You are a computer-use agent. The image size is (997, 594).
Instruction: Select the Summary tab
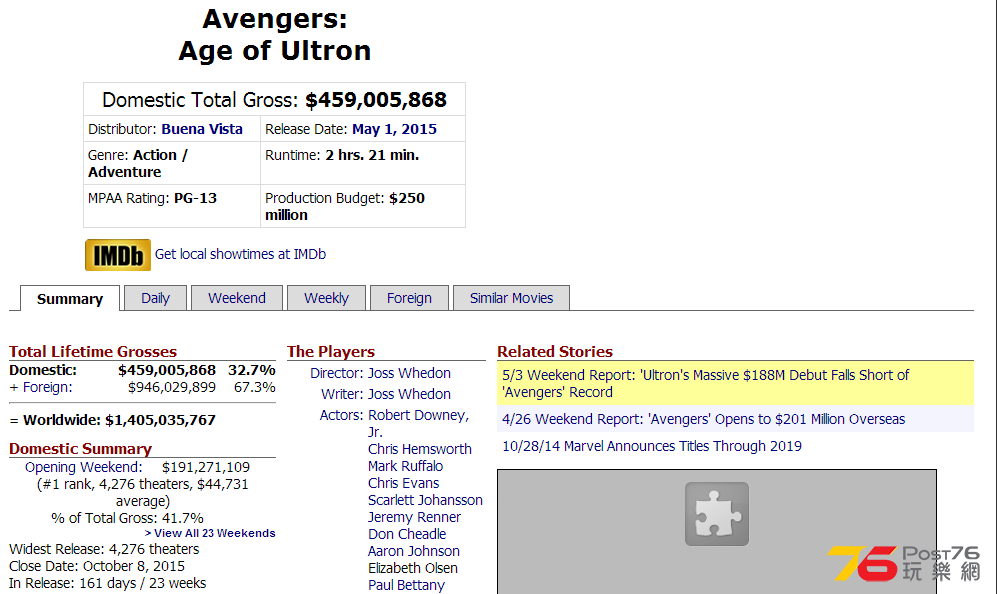click(x=70, y=299)
